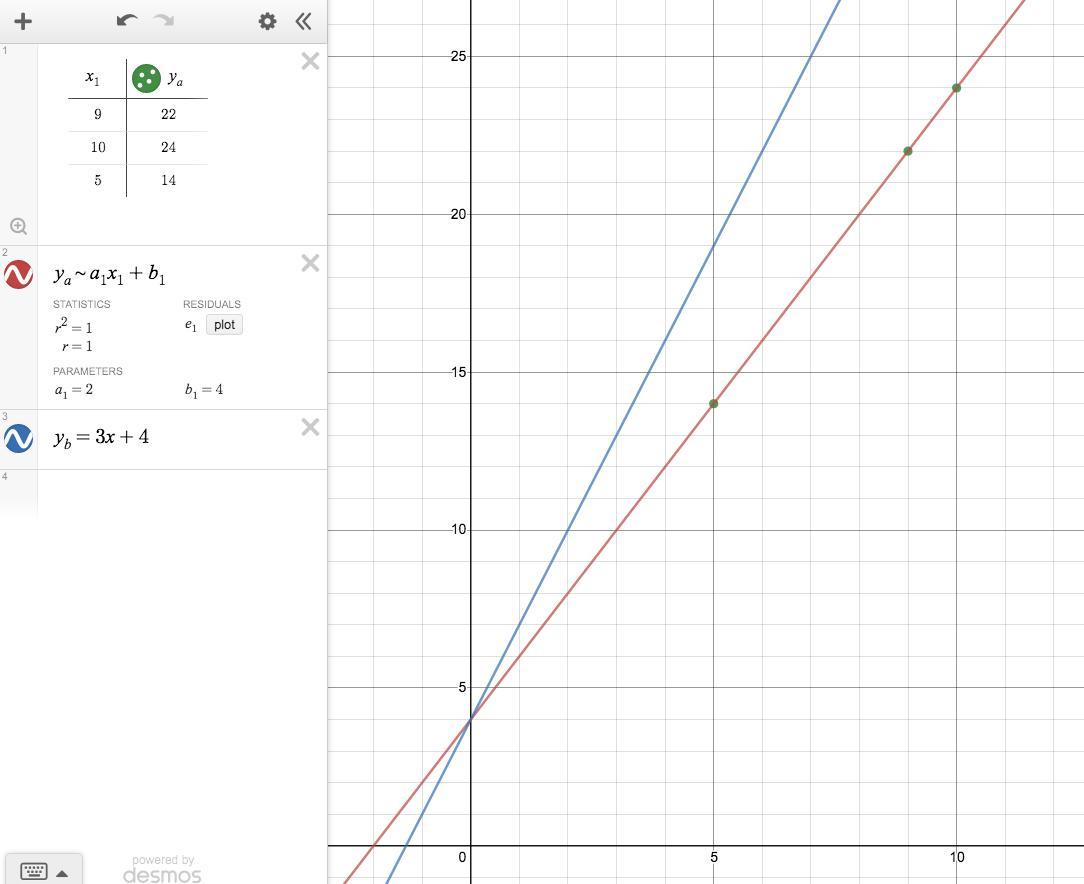The height and width of the screenshot is (884, 1084).
Task: Delete the y_b = 3x + 4 expression
Action: point(310,427)
